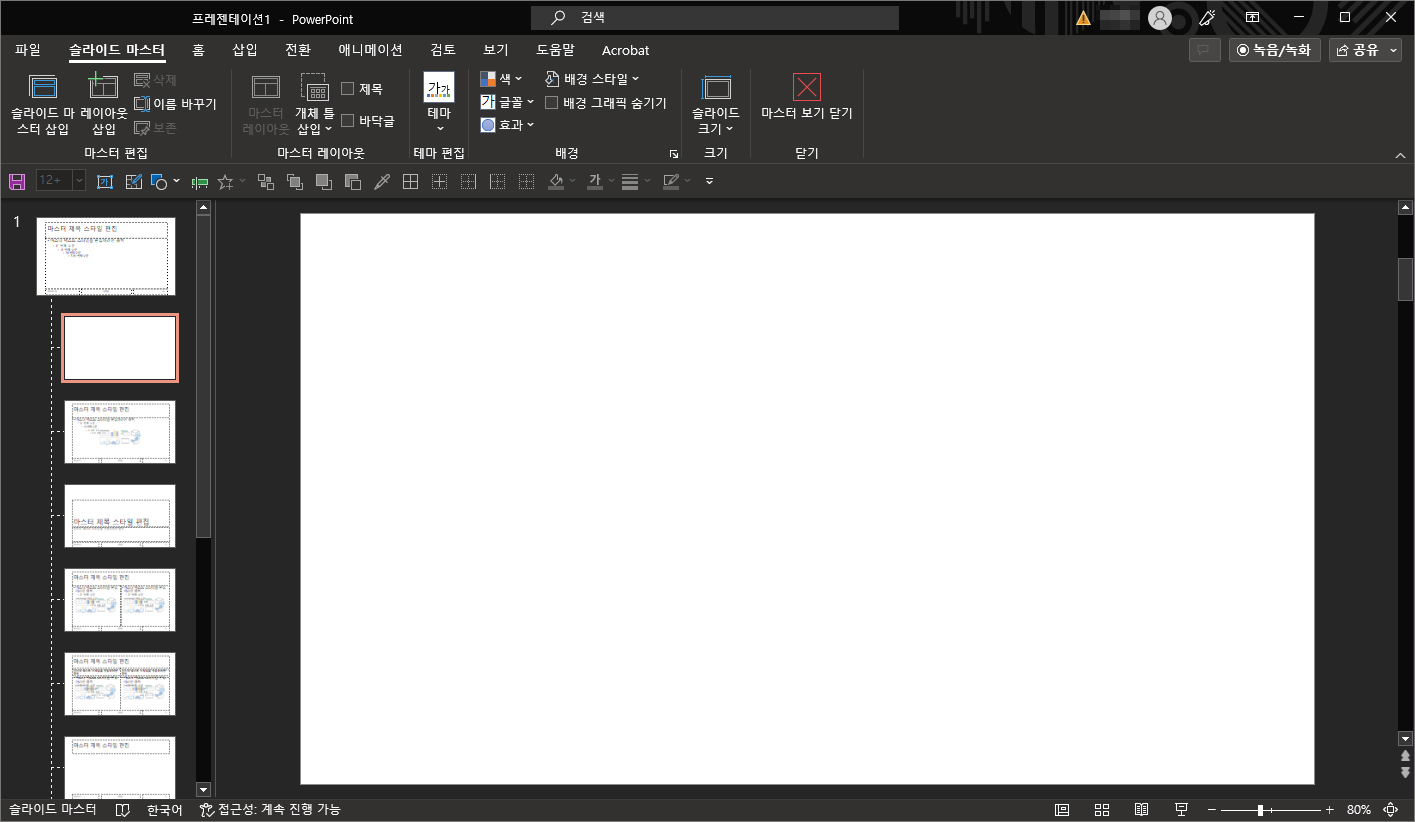This screenshot has height=822, width=1415.
Task: Toggle the Footers (바닥글) checkbox
Action: (348, 120)
